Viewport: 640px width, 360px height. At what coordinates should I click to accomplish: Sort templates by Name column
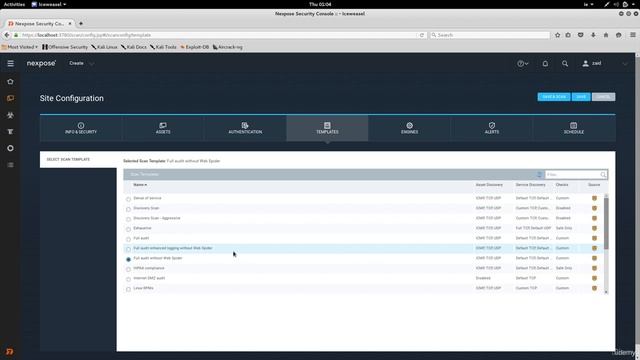pos(140,185)
